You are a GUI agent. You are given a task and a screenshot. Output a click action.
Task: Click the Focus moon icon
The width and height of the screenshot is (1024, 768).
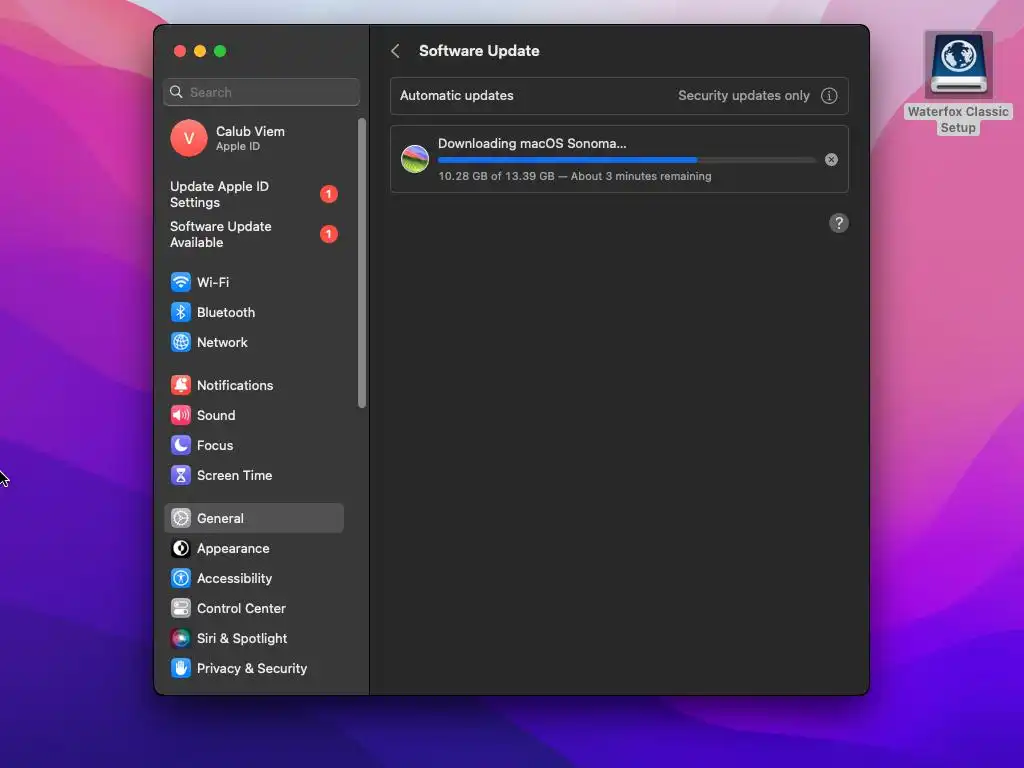tap(181, 445)
